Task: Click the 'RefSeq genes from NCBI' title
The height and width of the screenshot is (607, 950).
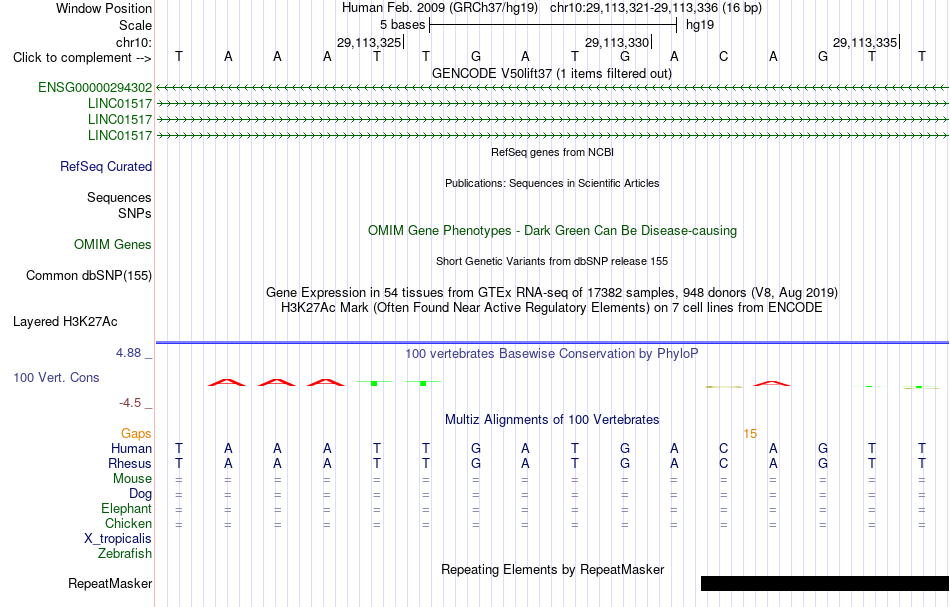Action: point(553,152)
